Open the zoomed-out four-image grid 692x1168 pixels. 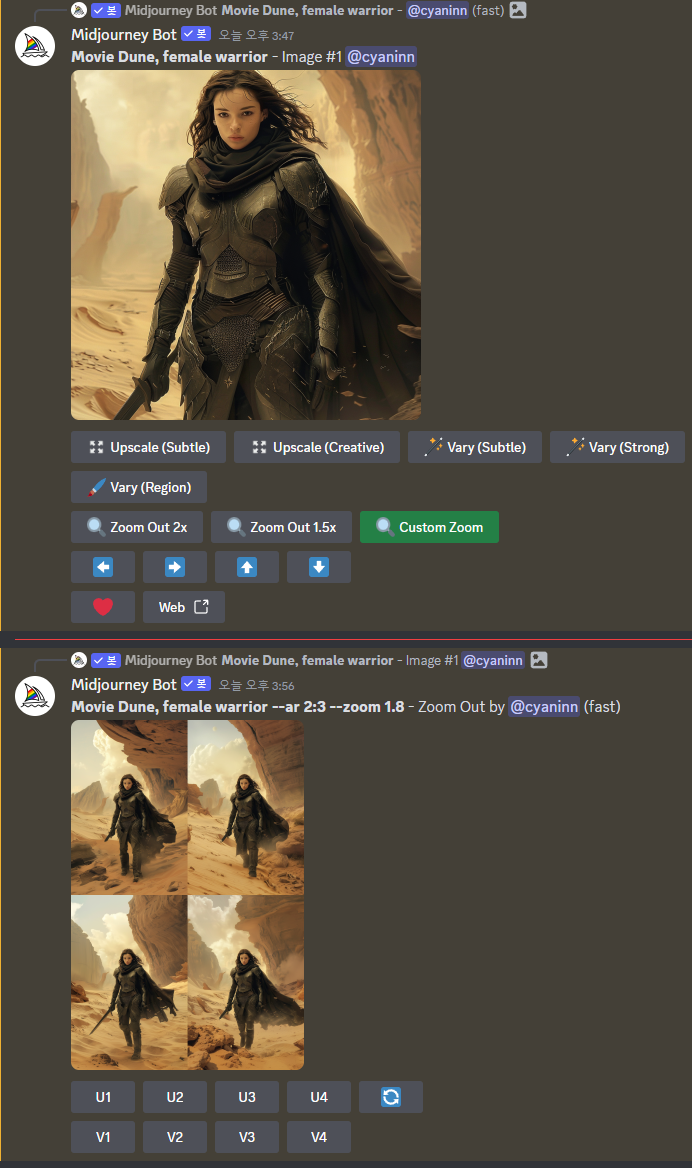(188, 895)
